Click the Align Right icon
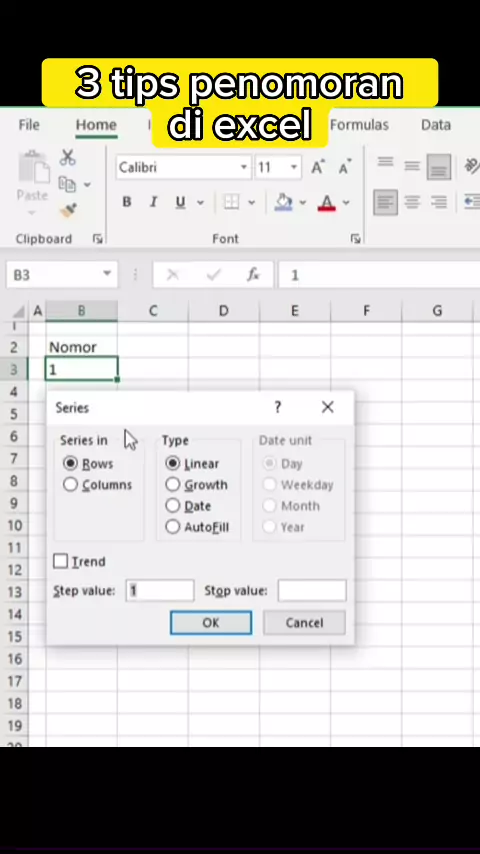This screenshot has width=480, height=854. pos(439,202)
